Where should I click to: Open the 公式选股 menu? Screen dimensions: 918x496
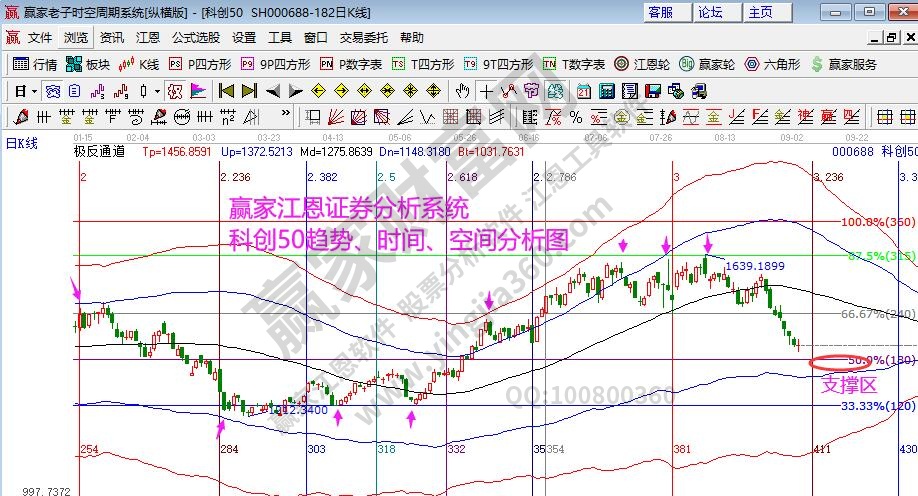point(196,38)
